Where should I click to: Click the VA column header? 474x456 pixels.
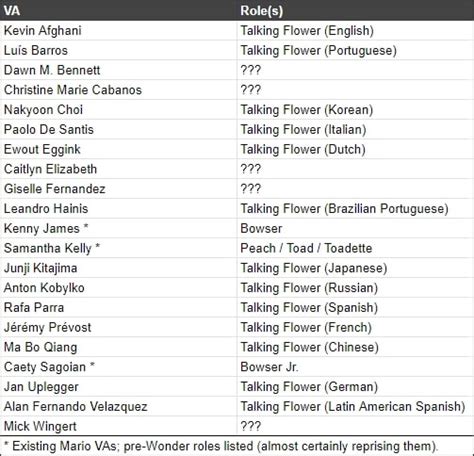(x=118, y=10)
